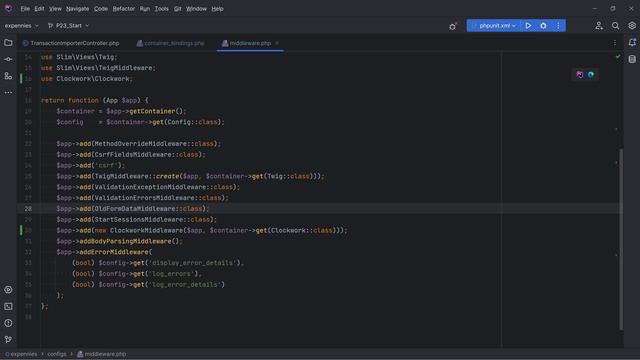Open the Git tool window
This screenshot has width=640, height=360.
tap(8, 340)
